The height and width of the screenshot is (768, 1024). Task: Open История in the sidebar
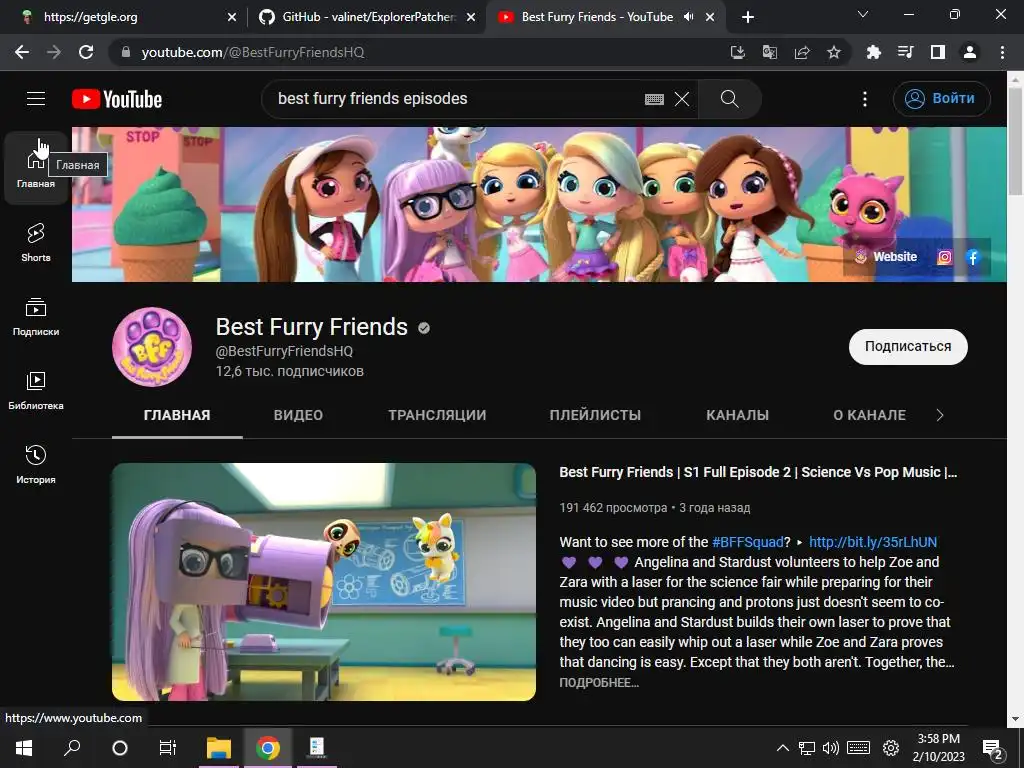pos(36,464)
